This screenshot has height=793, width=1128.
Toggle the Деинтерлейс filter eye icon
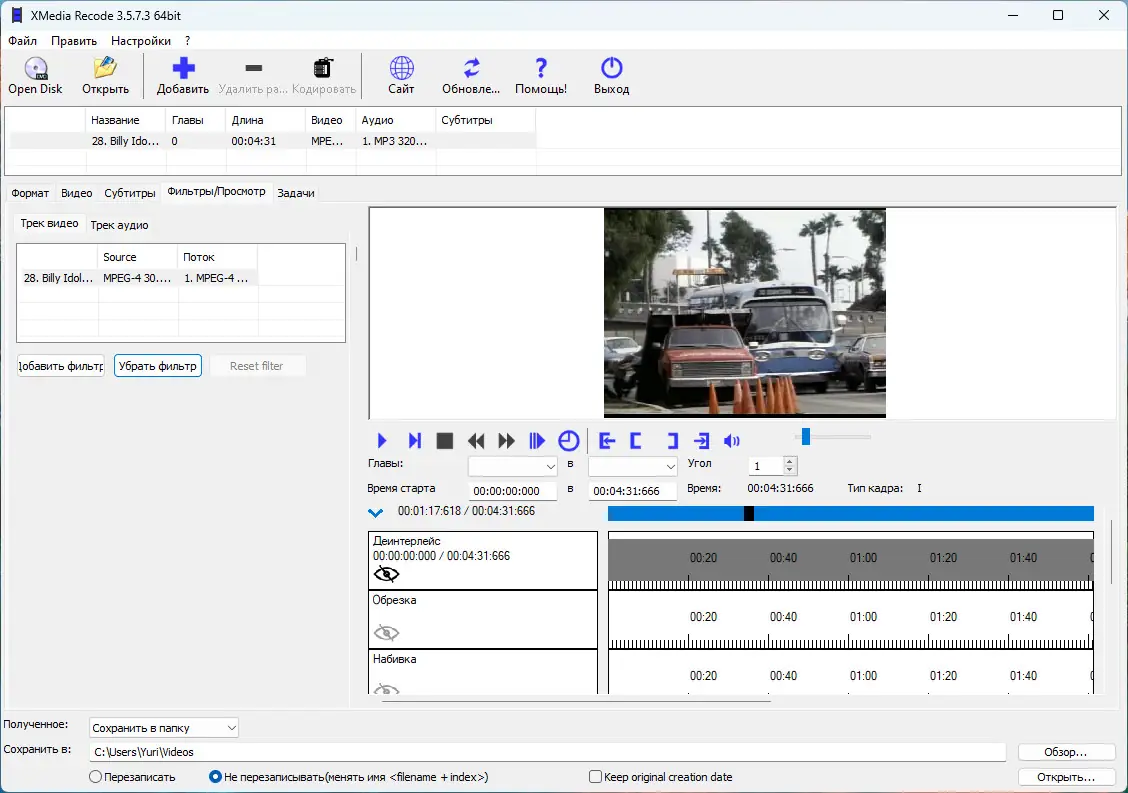(386, 574)
